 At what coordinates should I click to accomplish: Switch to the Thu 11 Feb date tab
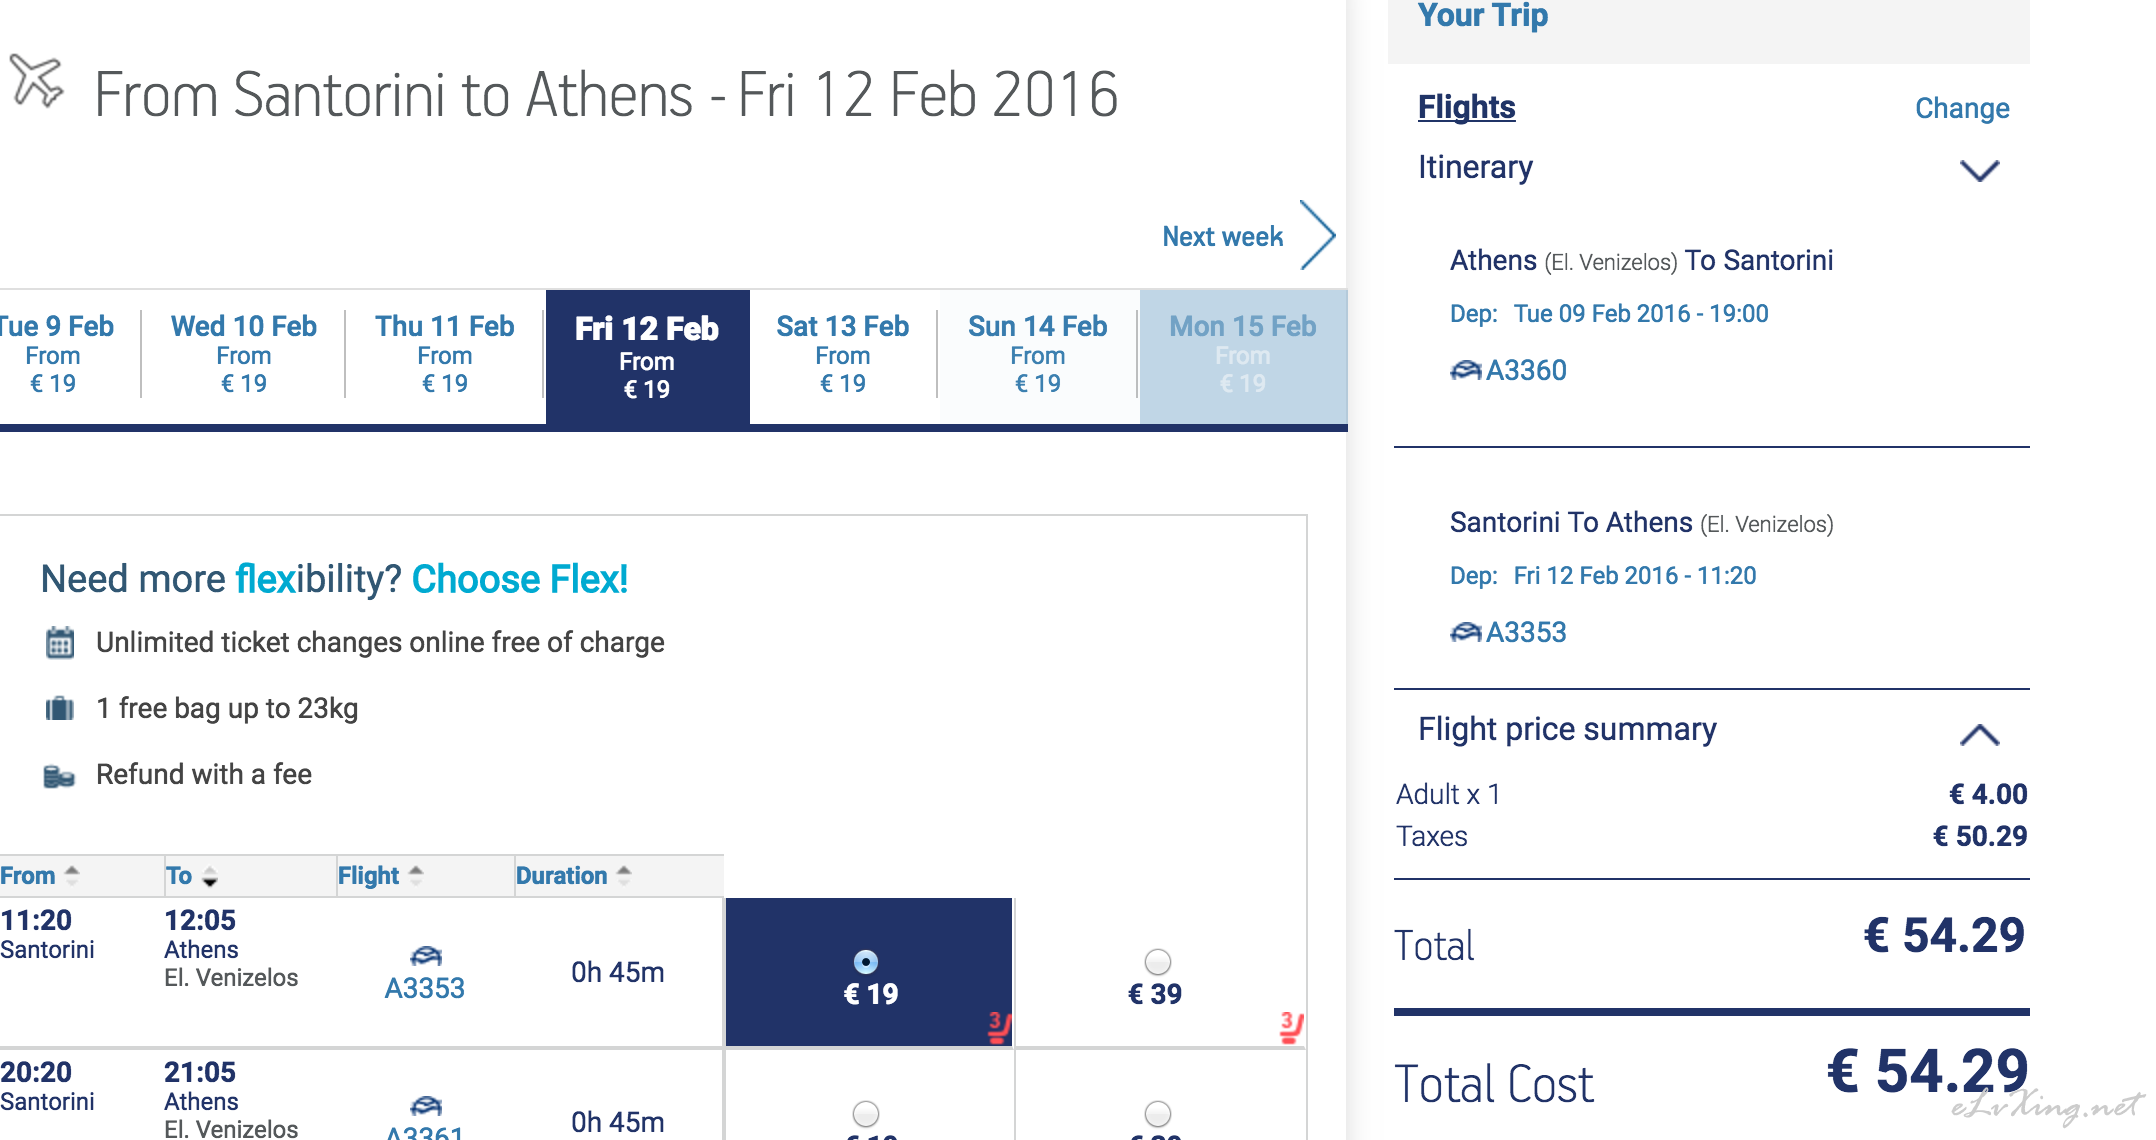tap(445, 355)
